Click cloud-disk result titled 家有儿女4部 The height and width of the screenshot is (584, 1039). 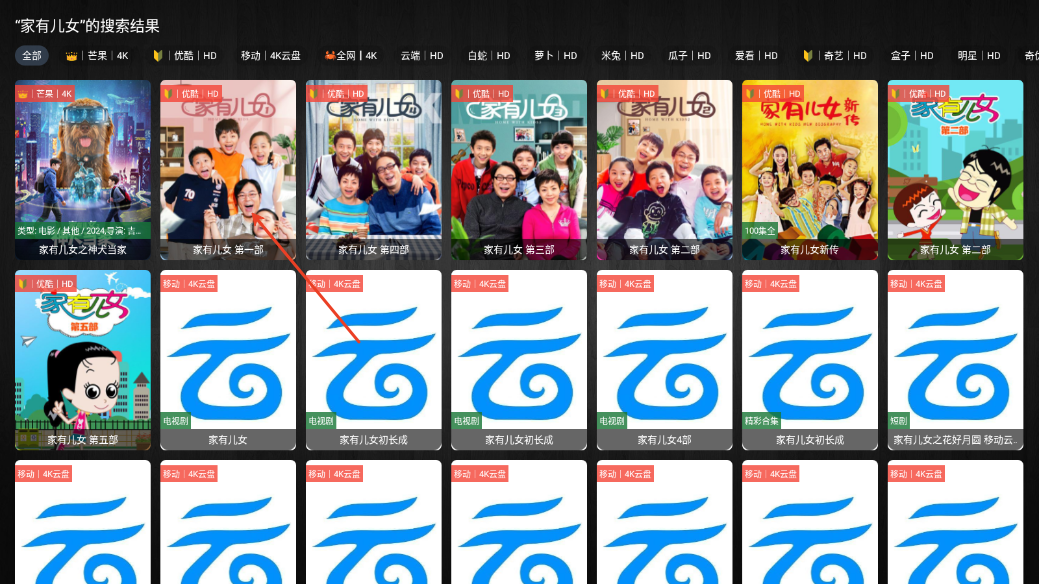point(664,359)
